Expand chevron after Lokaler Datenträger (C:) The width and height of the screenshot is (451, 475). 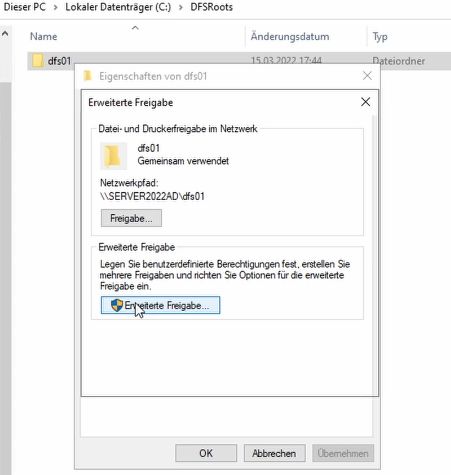coord(181,7)
